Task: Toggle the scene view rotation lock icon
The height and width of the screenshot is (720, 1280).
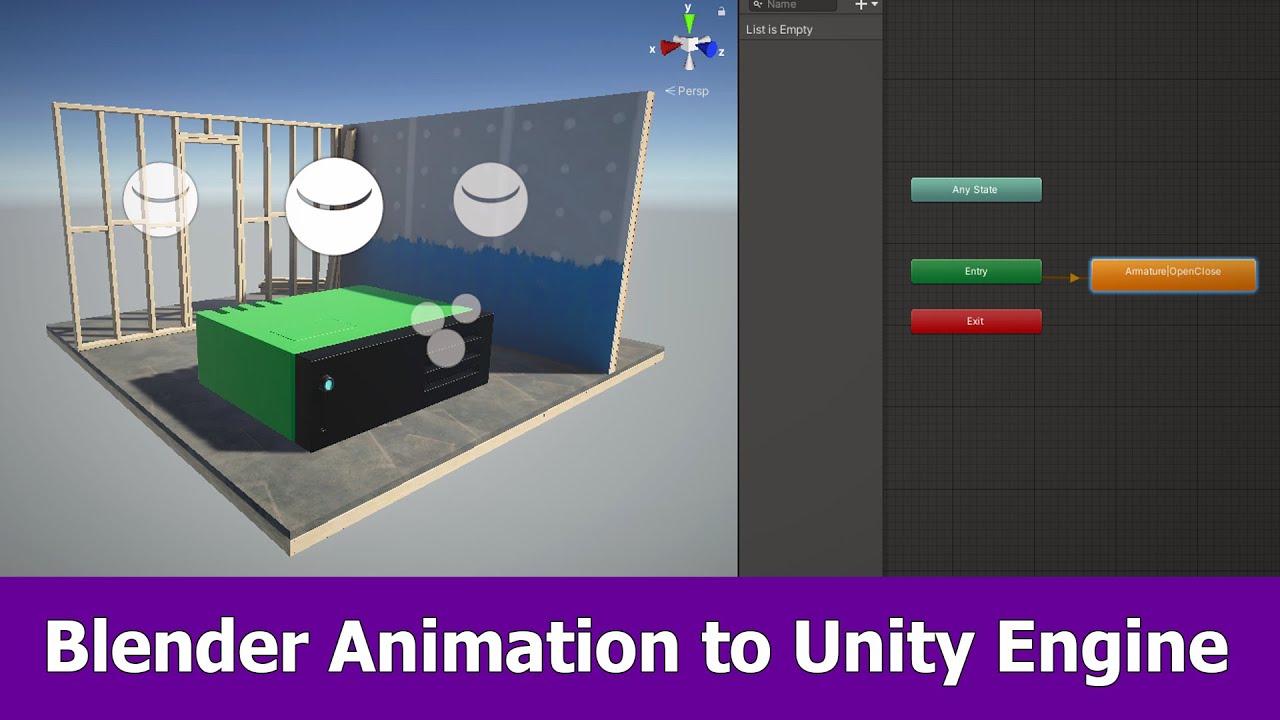Action: pyautogui.click(x=722, y=11)
